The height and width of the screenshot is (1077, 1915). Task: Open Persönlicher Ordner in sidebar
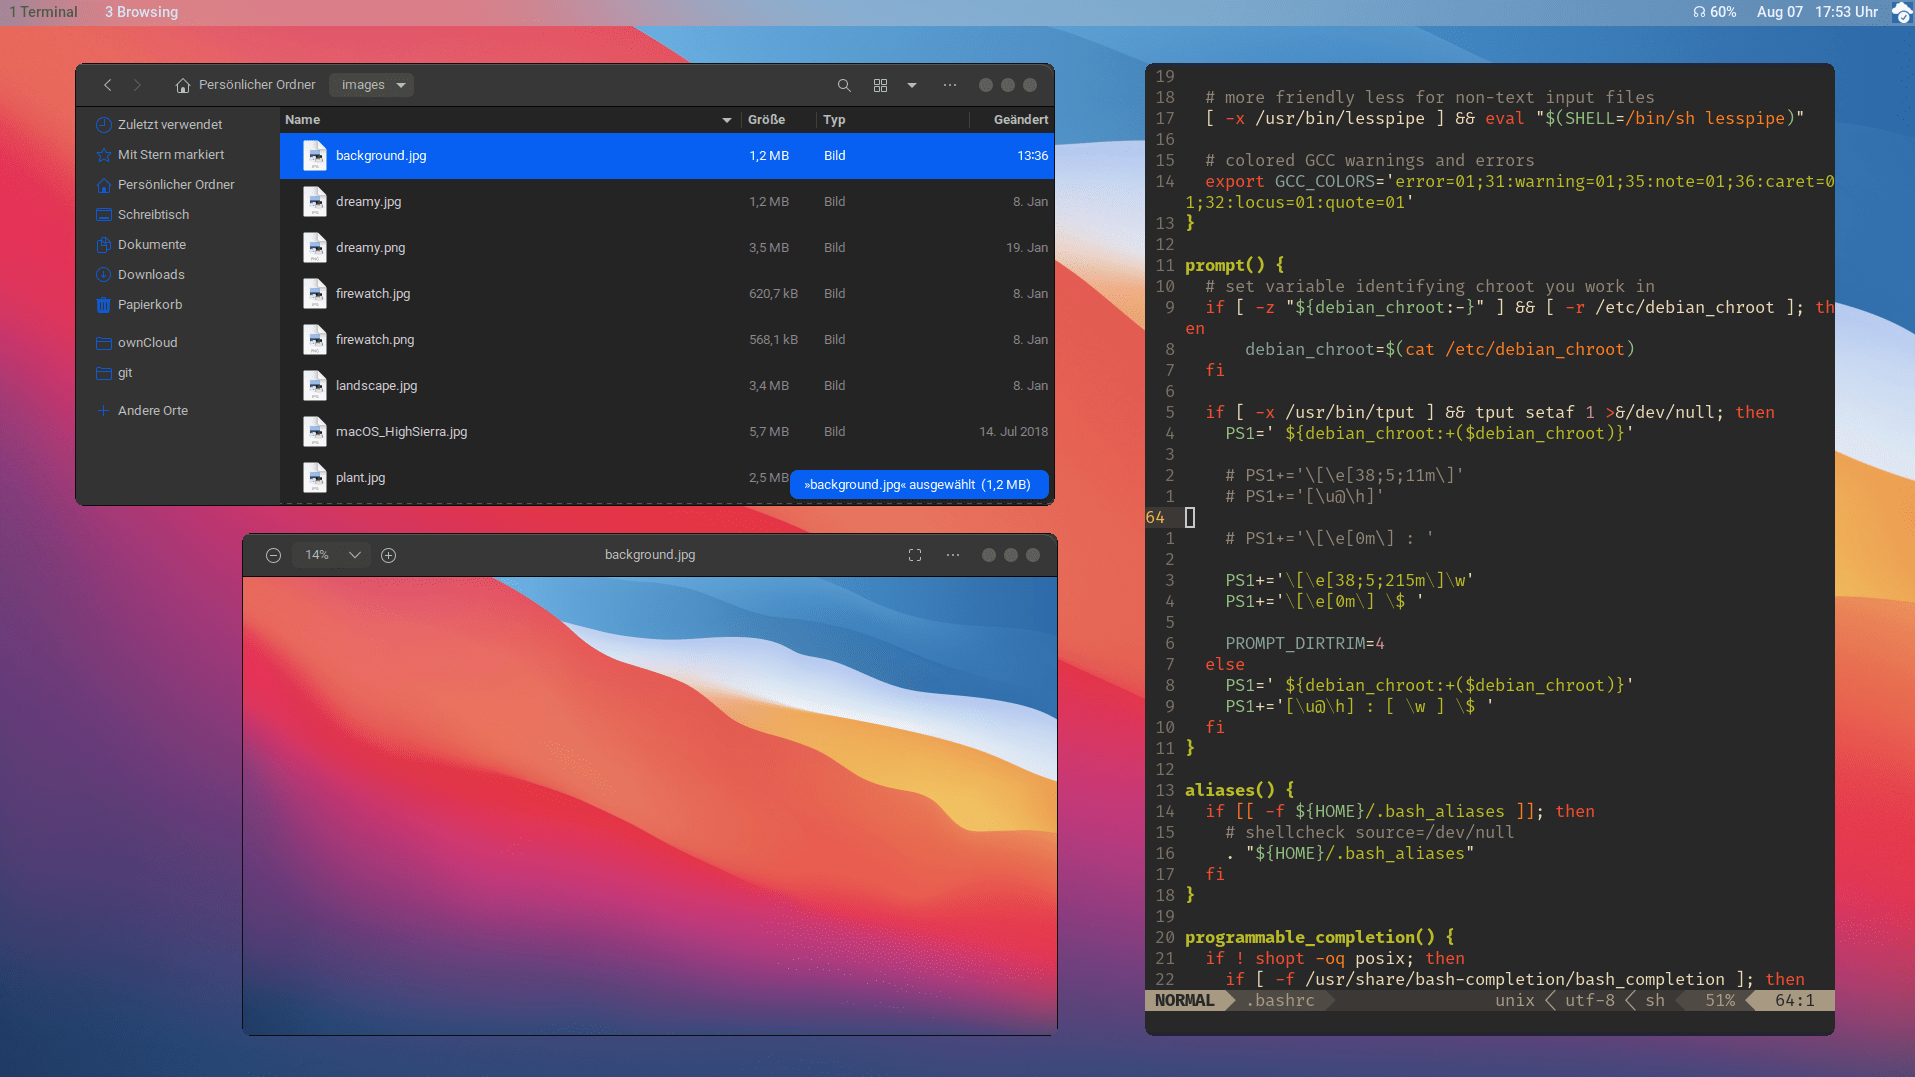pyautogui.click(x=178, y=185)
